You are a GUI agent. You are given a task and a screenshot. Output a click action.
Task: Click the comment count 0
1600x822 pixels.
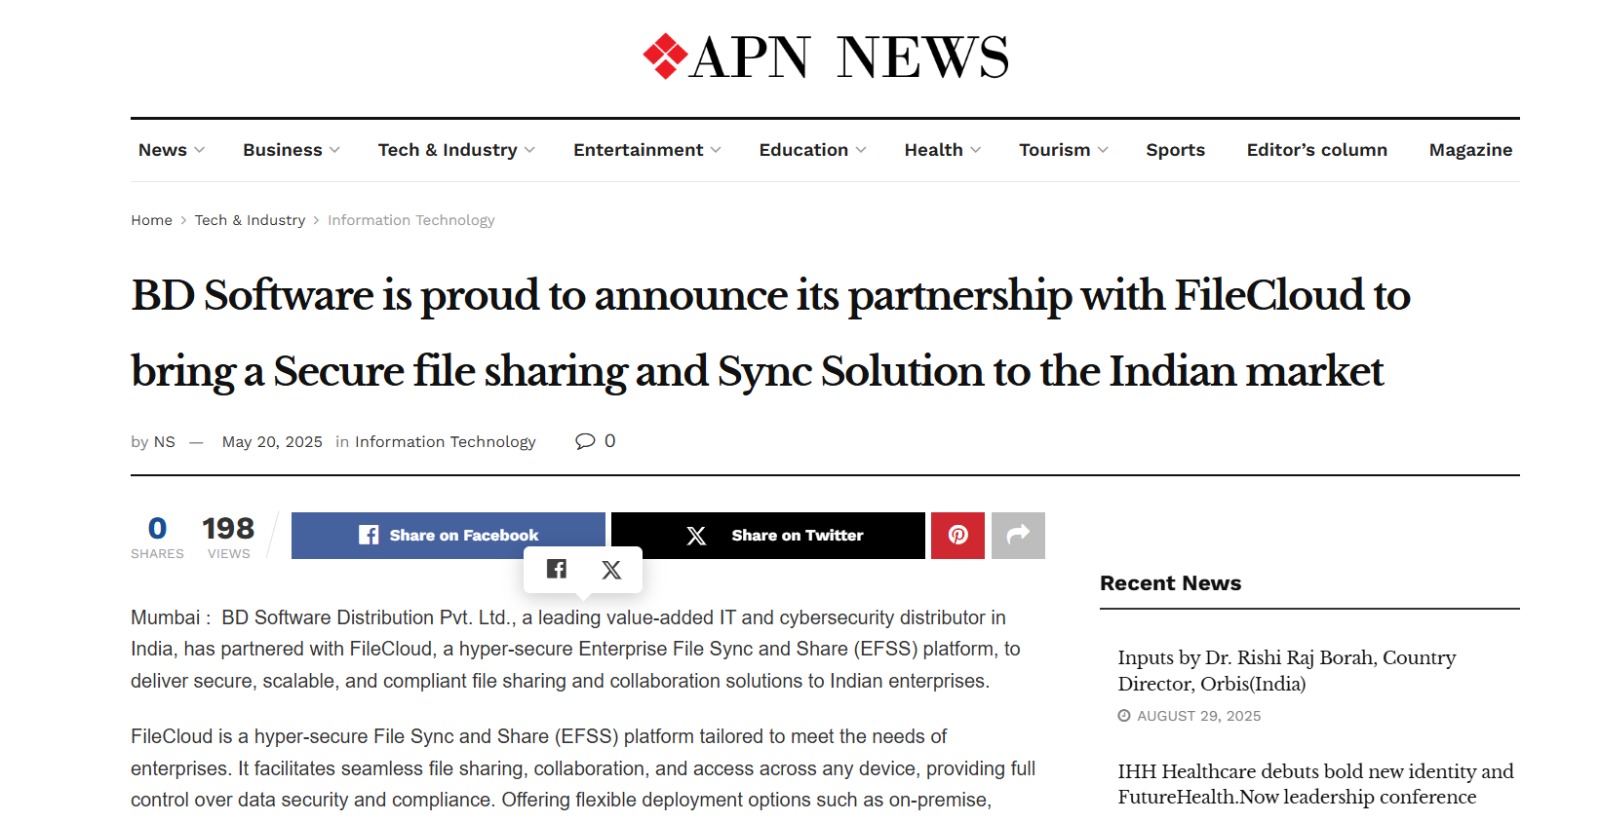[x=610, y=441]
